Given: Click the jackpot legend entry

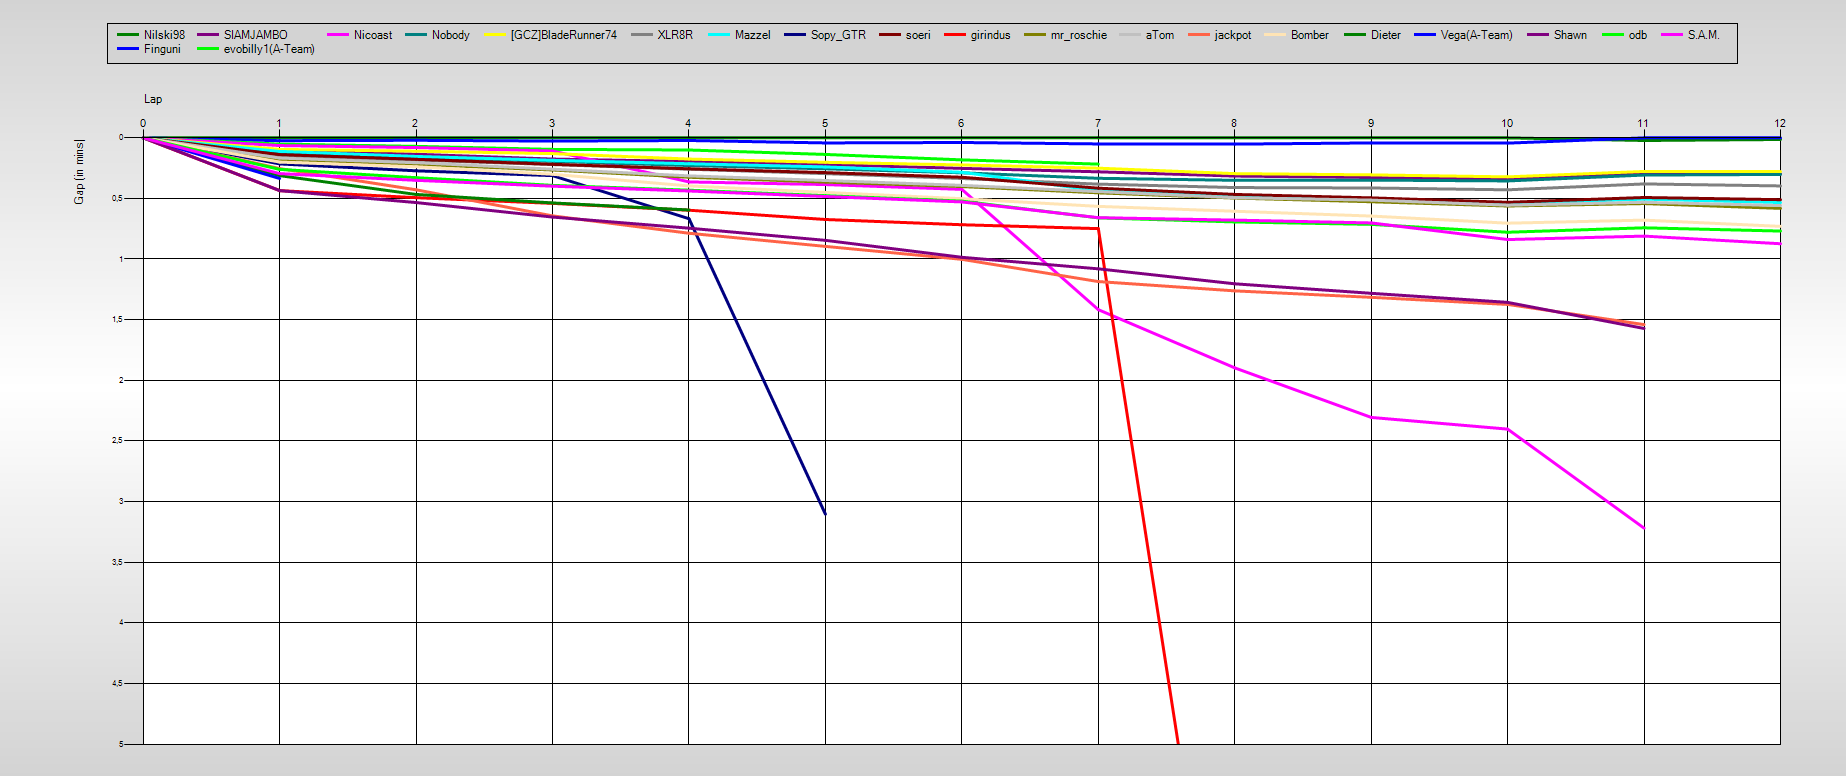Looking at the screenshot, I should click(x=1232, y=35).
